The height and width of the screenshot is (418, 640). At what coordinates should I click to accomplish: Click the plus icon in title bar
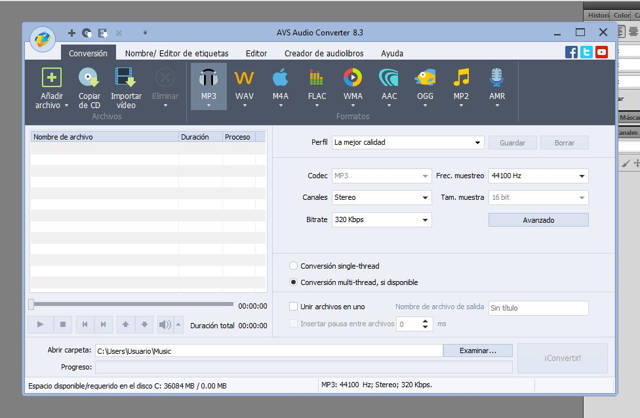pos(71,33)
